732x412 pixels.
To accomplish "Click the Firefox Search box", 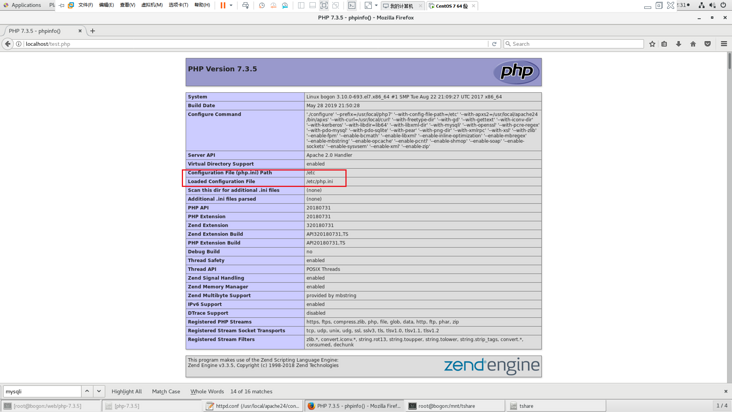I will click(573, 44).
